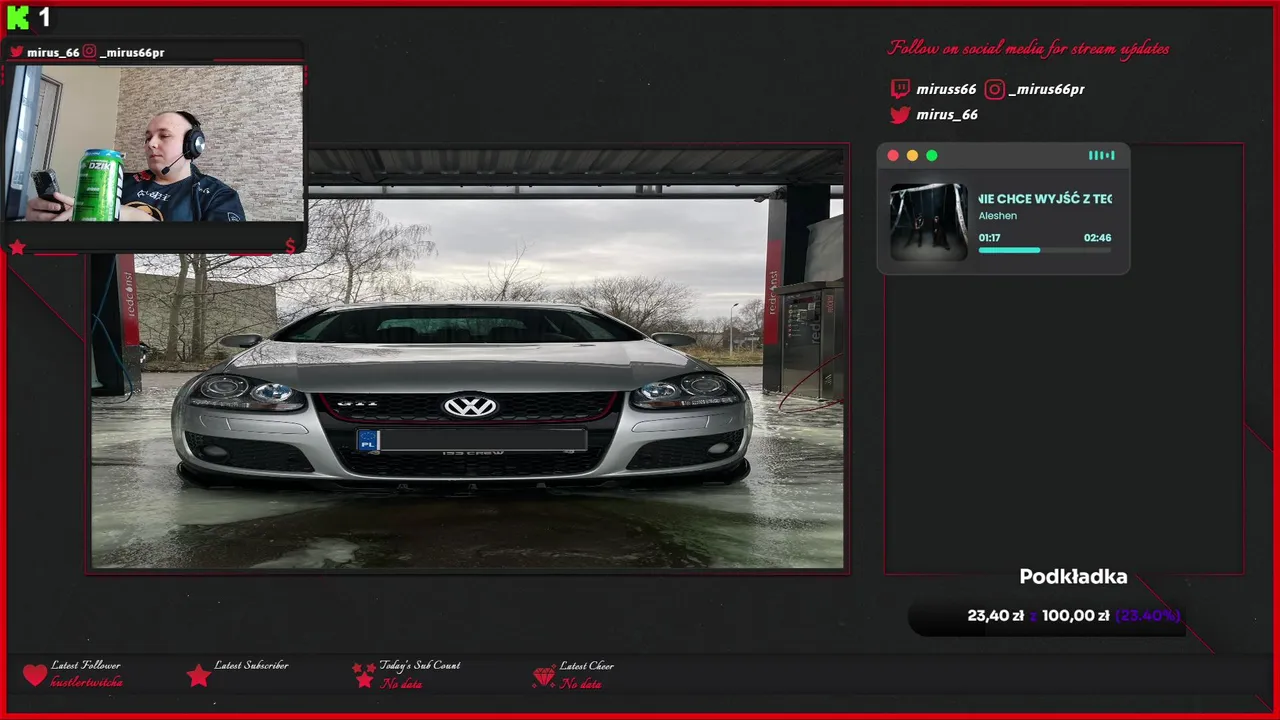
Task: Click the green Kick logo
Action: [18, 18]
